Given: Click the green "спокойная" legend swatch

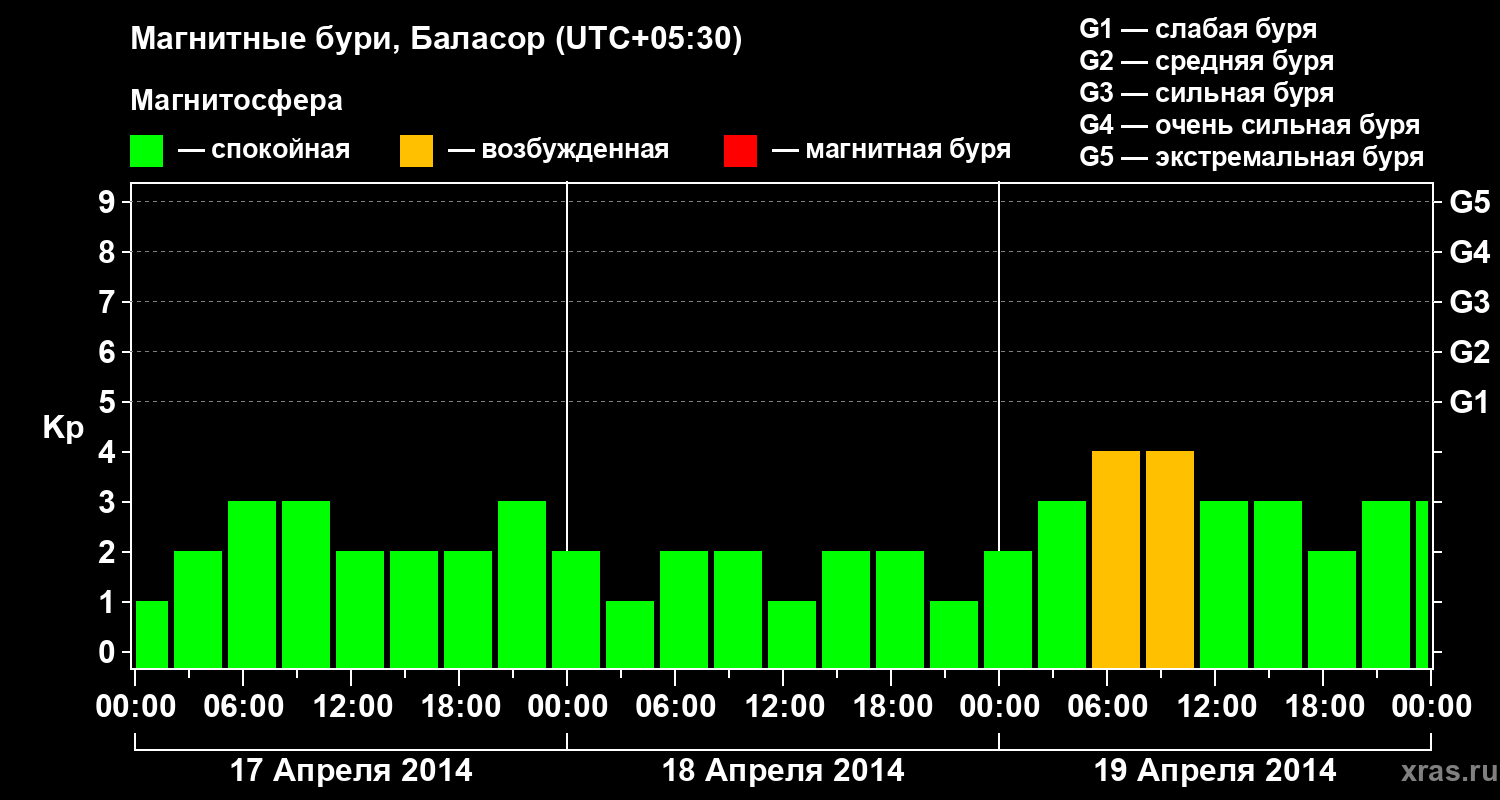Looking at the screenshot, I should coord(147,151).
